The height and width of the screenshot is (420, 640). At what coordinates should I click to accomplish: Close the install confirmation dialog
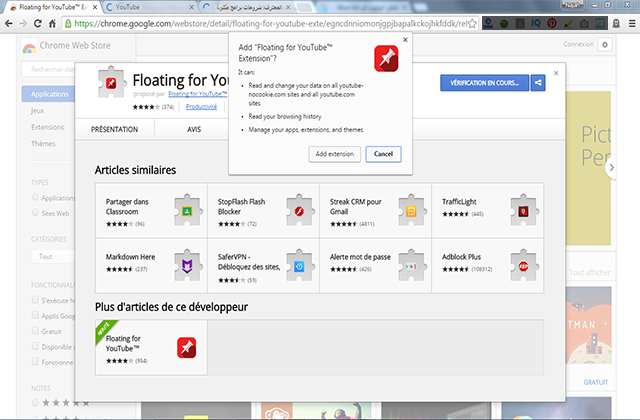click(x=405, y=40)
